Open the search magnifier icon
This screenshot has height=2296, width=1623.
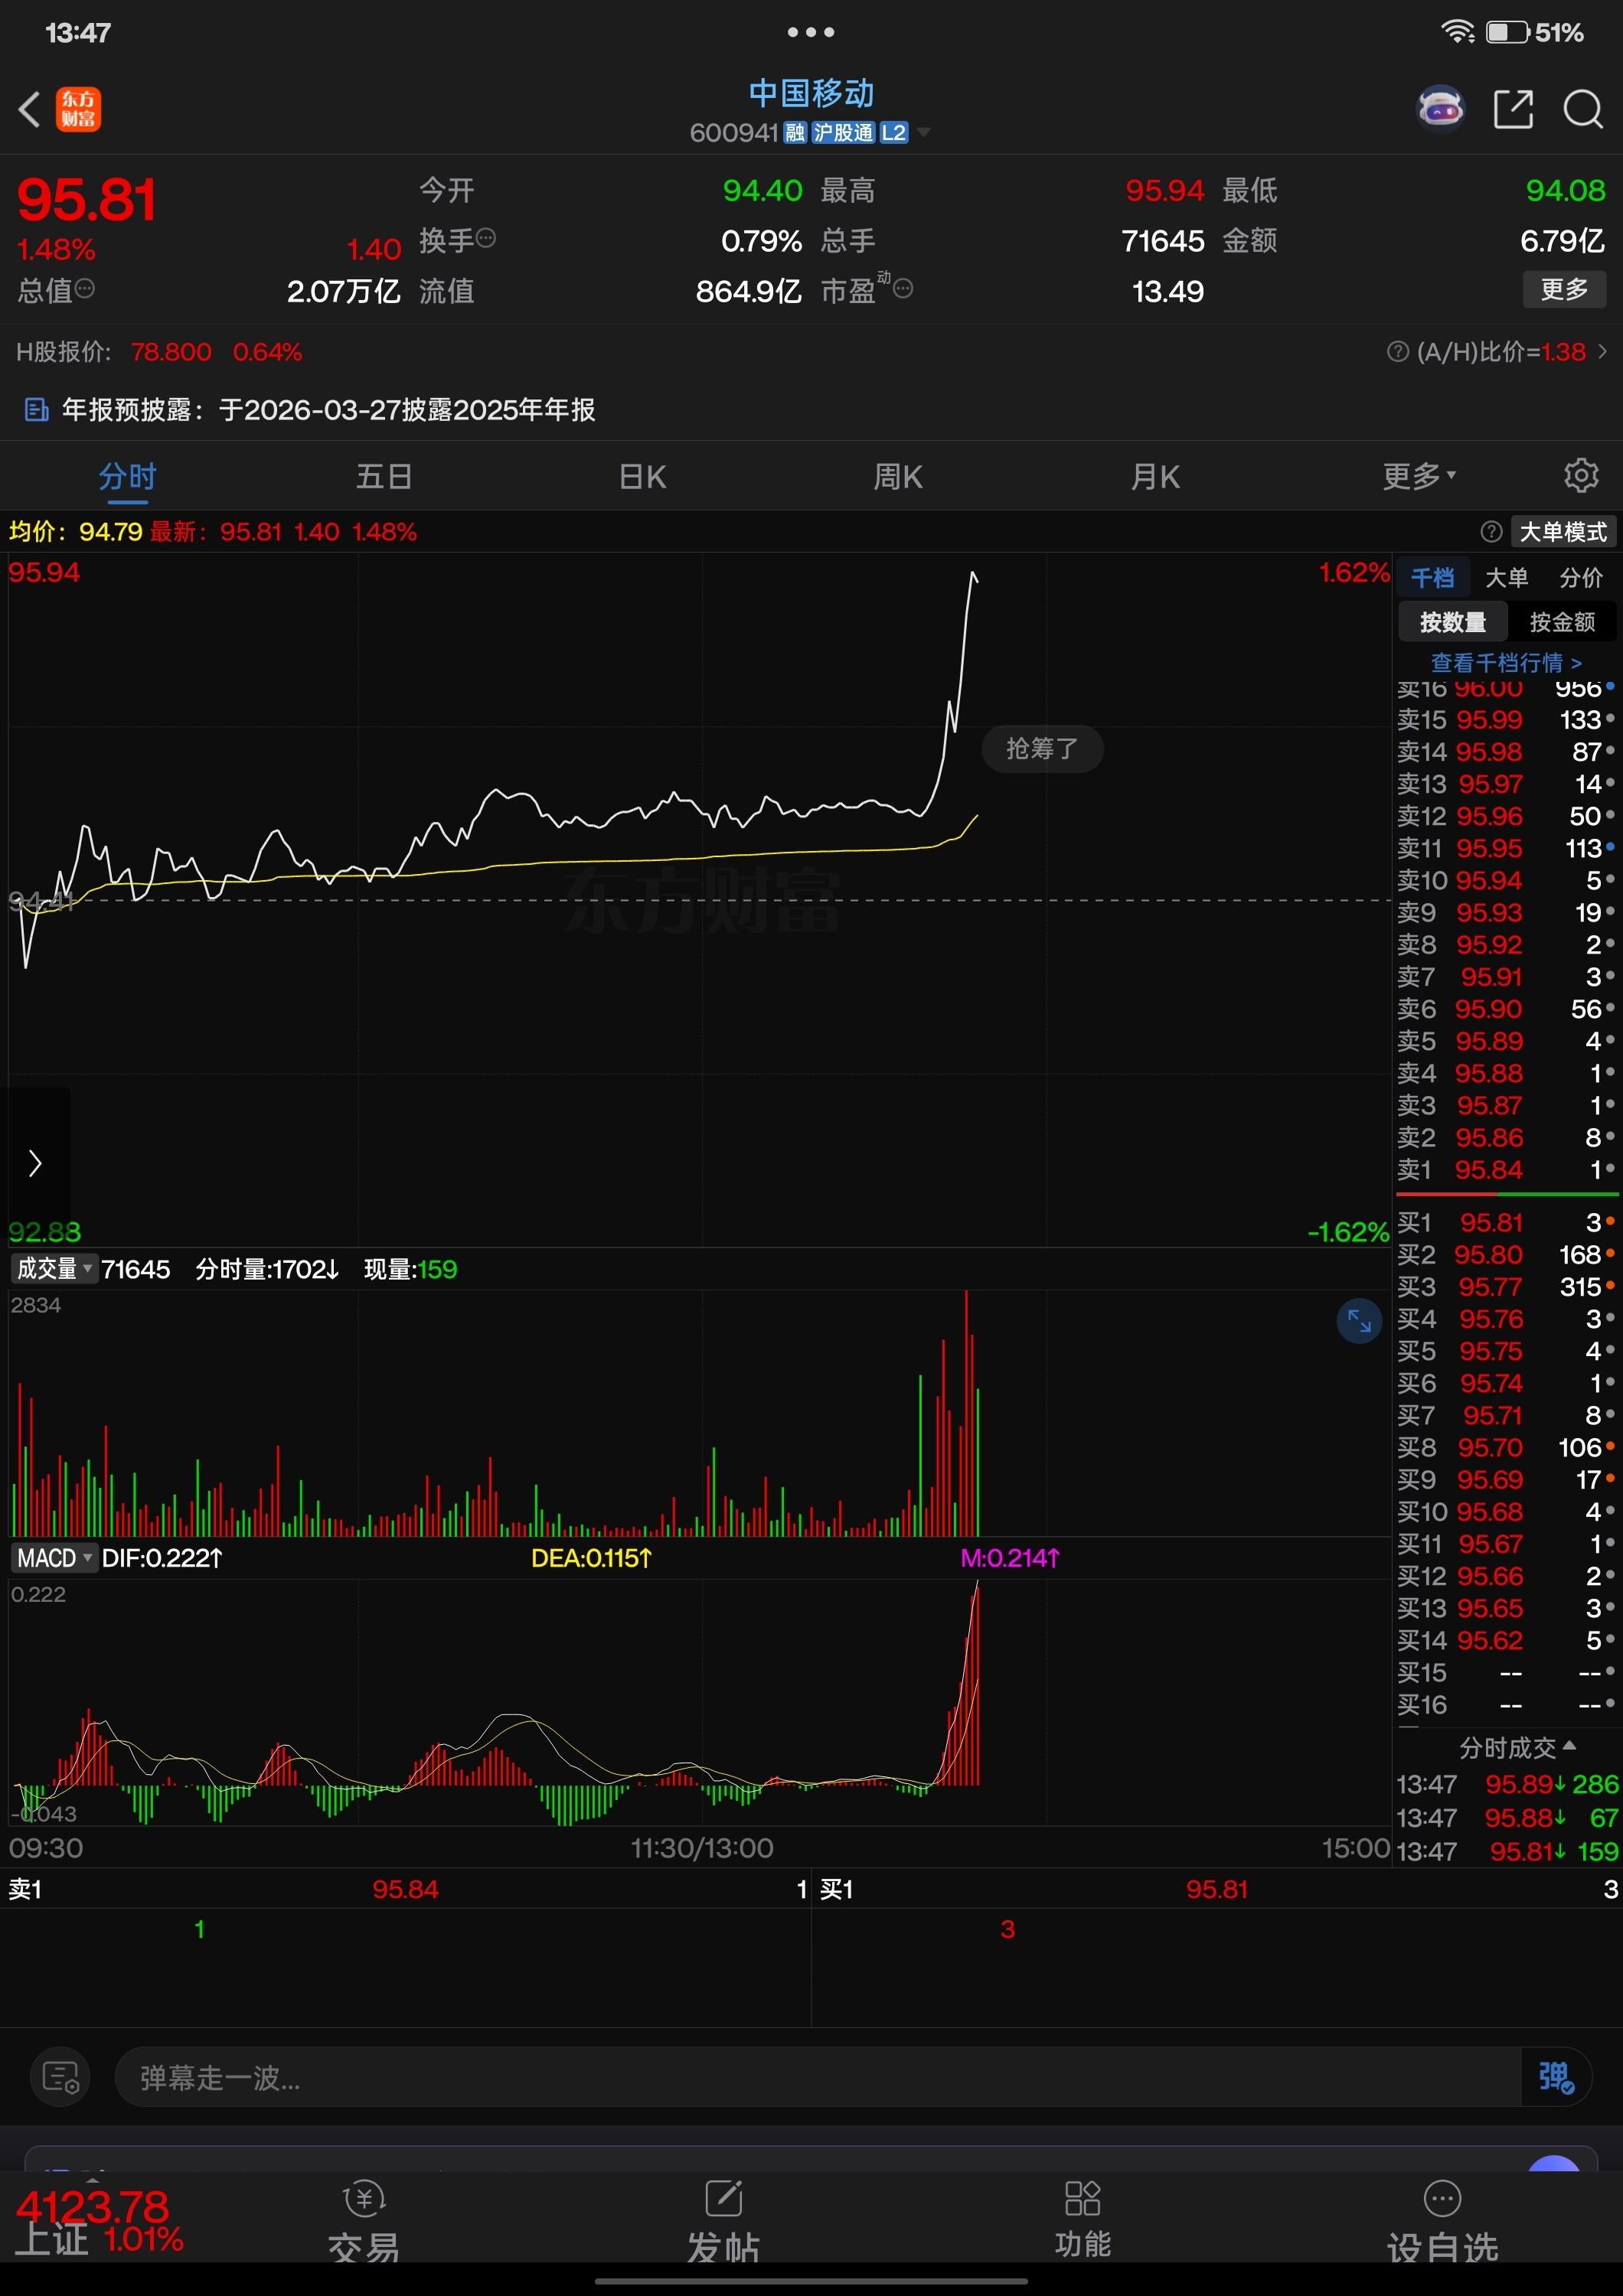coord(1582,109)
